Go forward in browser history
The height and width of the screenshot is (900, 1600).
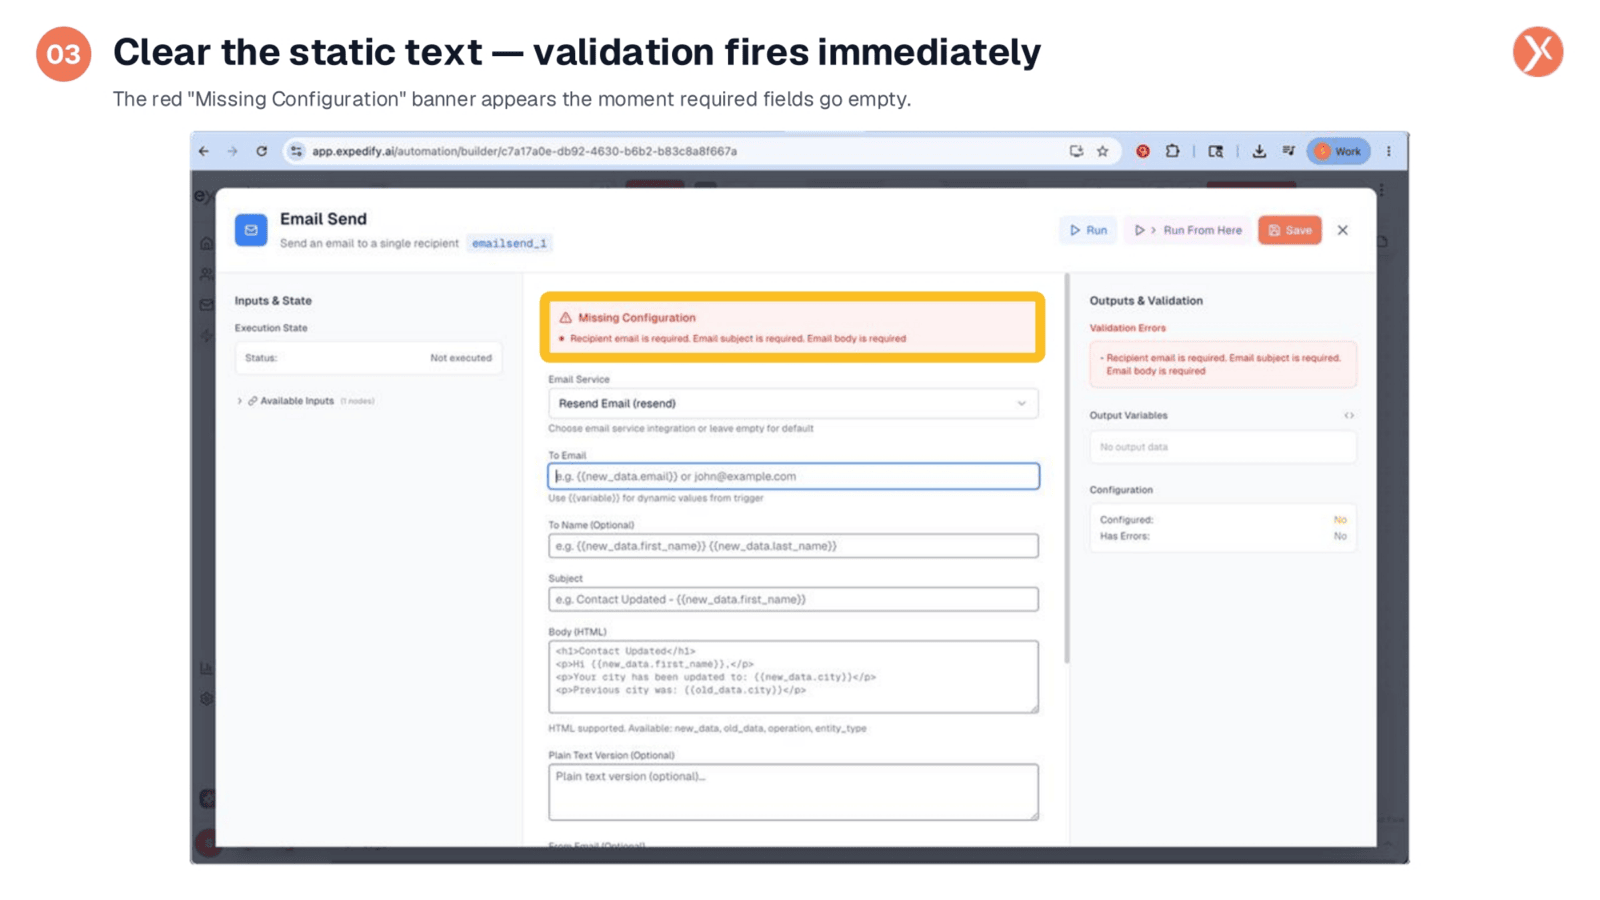(232, 151)
